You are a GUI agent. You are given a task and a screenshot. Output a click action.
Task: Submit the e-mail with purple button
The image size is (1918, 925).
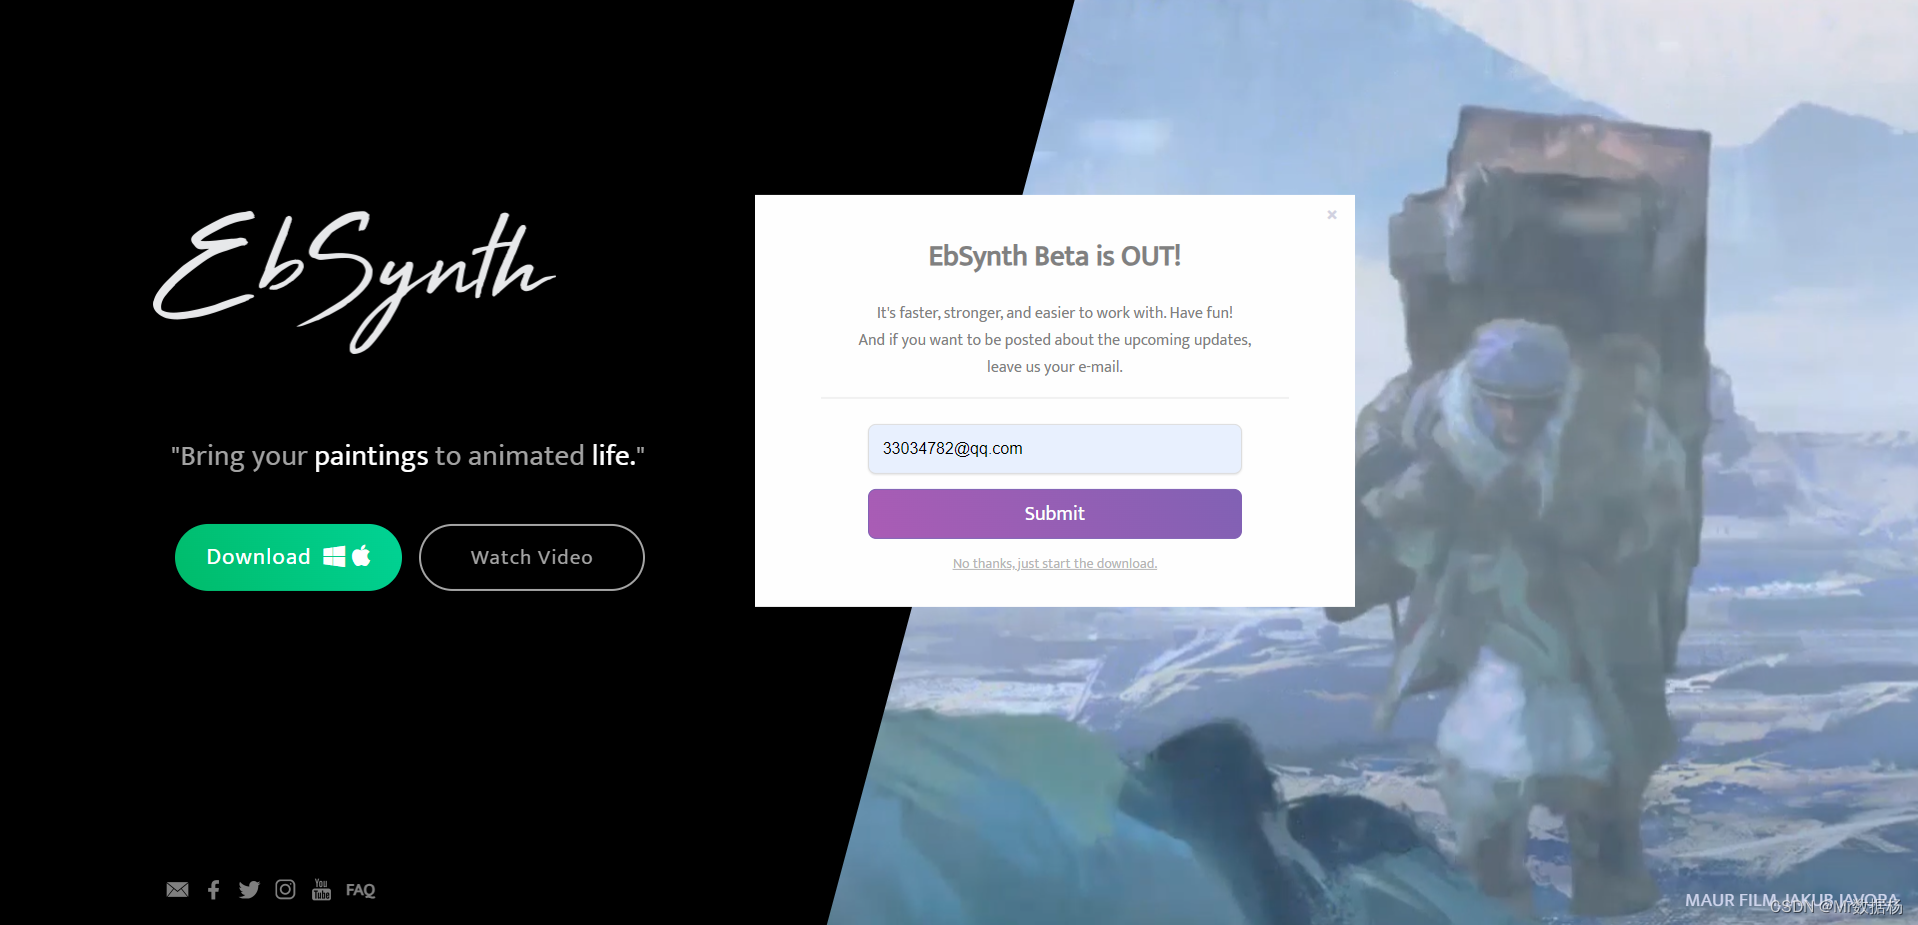1055,514
